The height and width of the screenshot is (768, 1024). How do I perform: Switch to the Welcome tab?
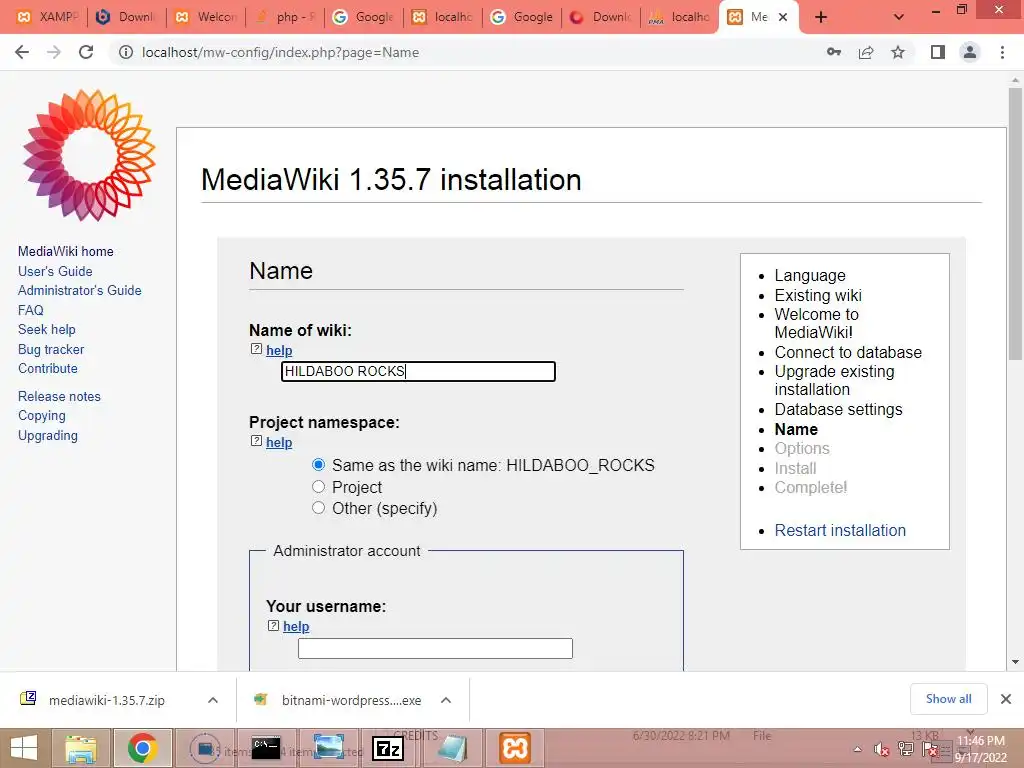(207, 17)
